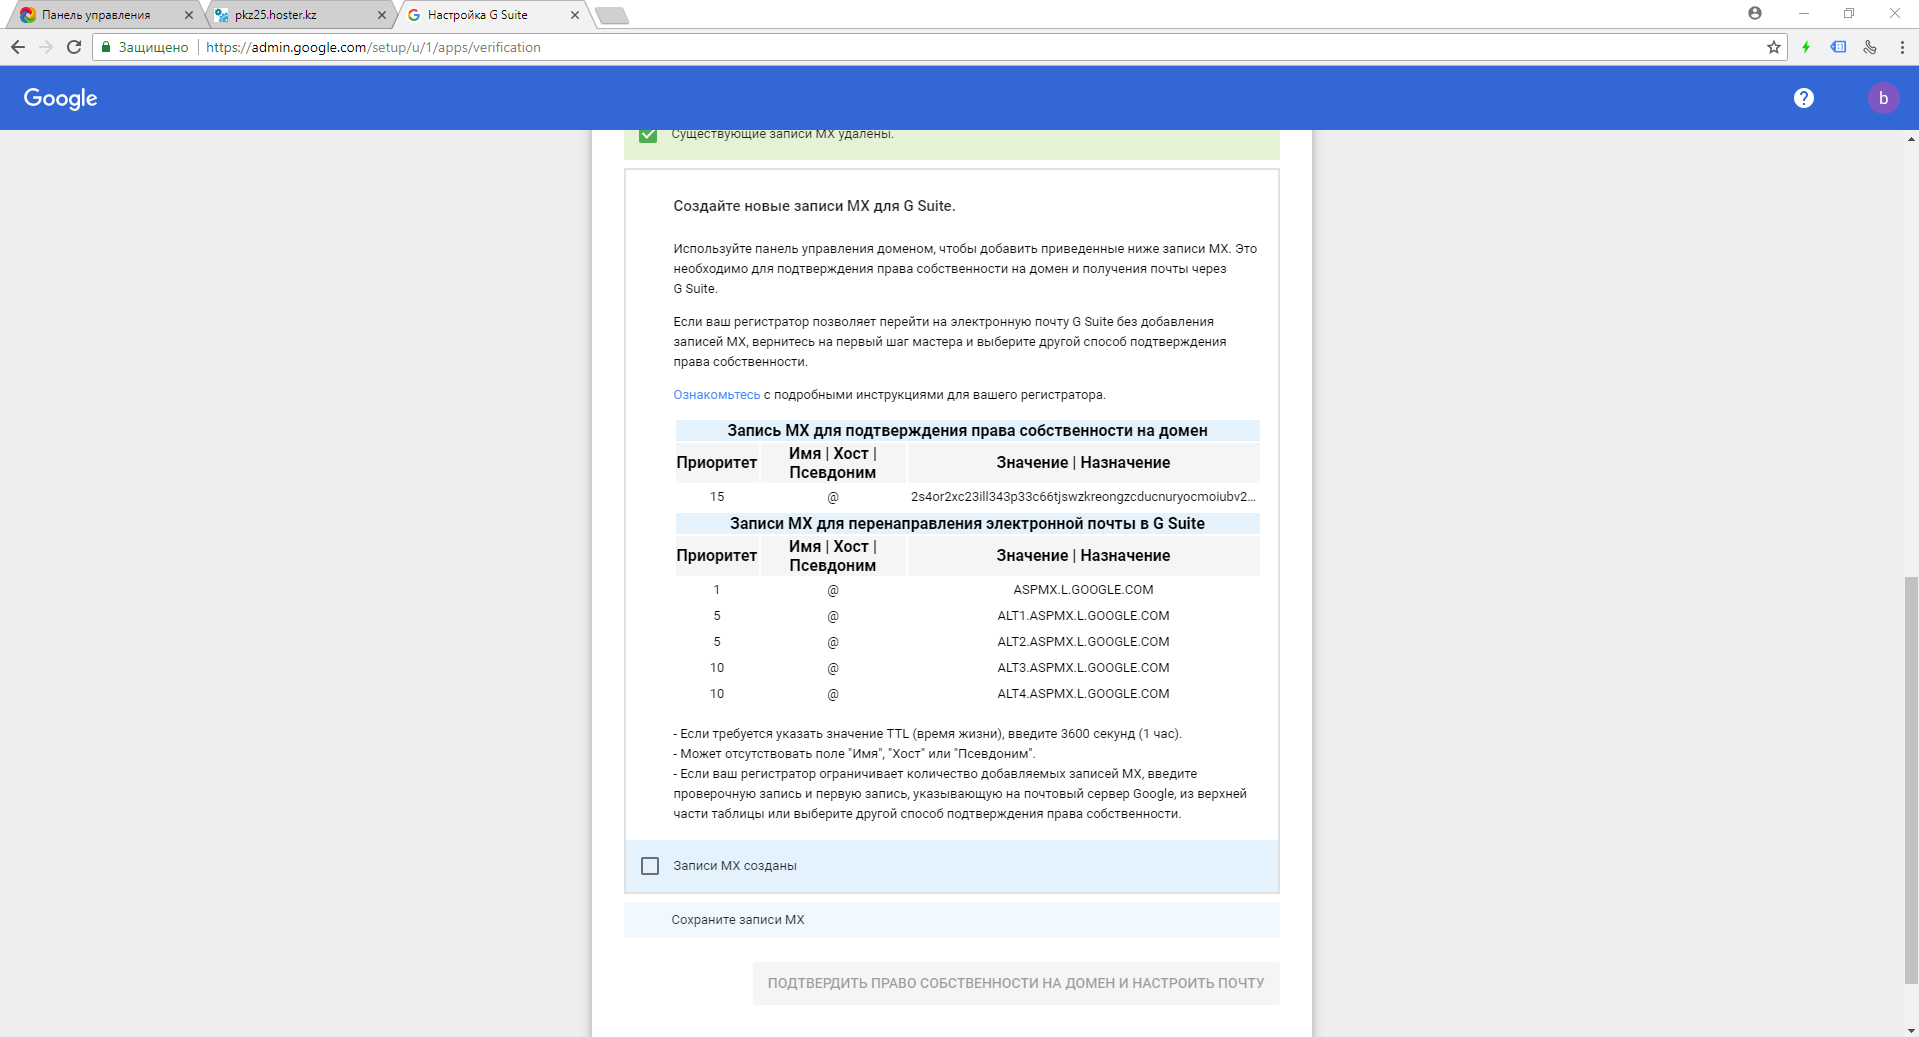Open the Chrome profile person icon

point(1755,13)
